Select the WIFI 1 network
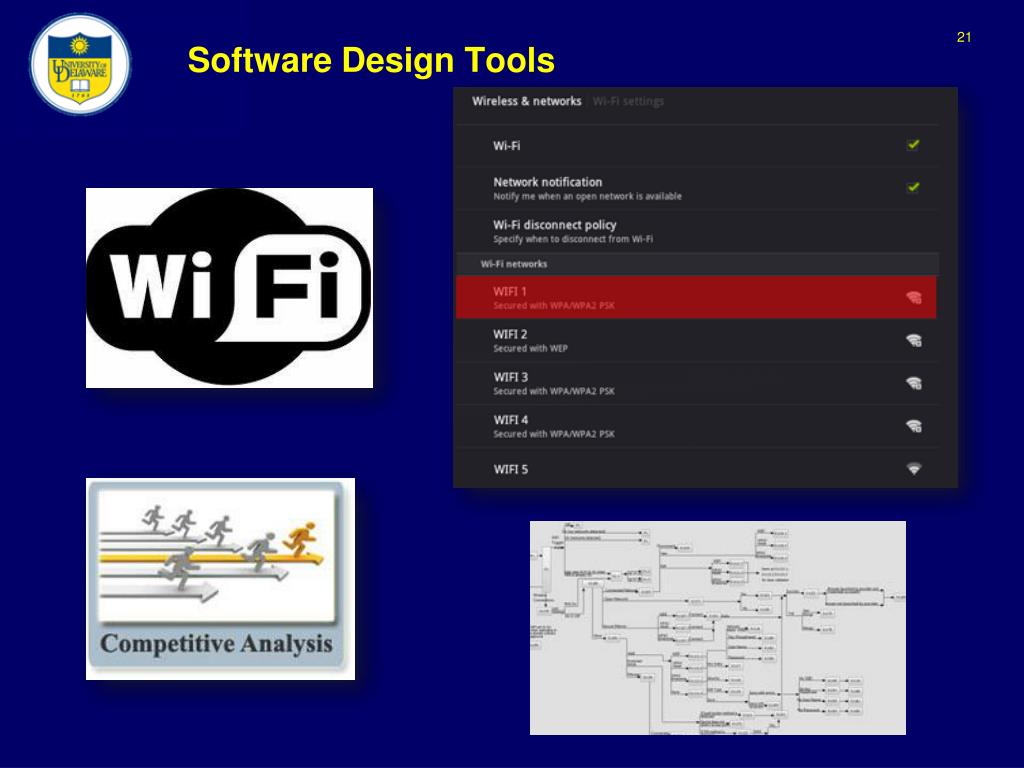1024x768 pixels. (696, 297)
